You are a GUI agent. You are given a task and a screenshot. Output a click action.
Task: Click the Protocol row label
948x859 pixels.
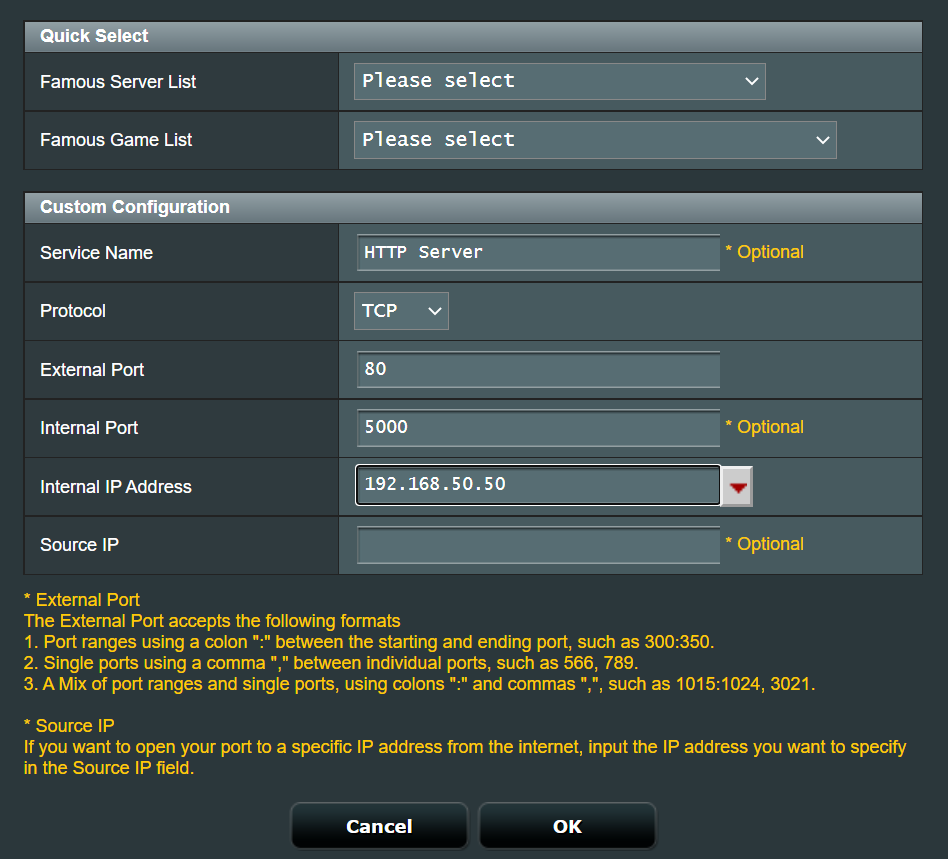click(73, 311)
